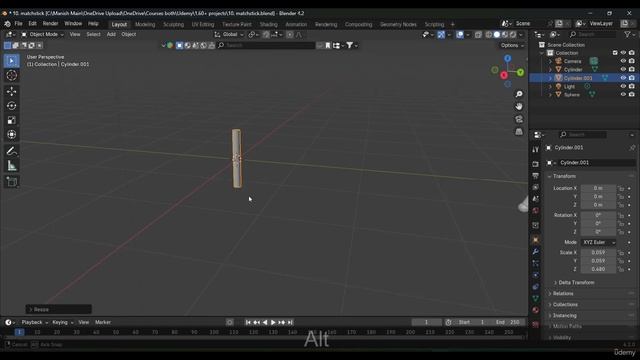Open the Render menu
Image resolution: width=640 pixels, height=360 pixels.
pos(51,24)
